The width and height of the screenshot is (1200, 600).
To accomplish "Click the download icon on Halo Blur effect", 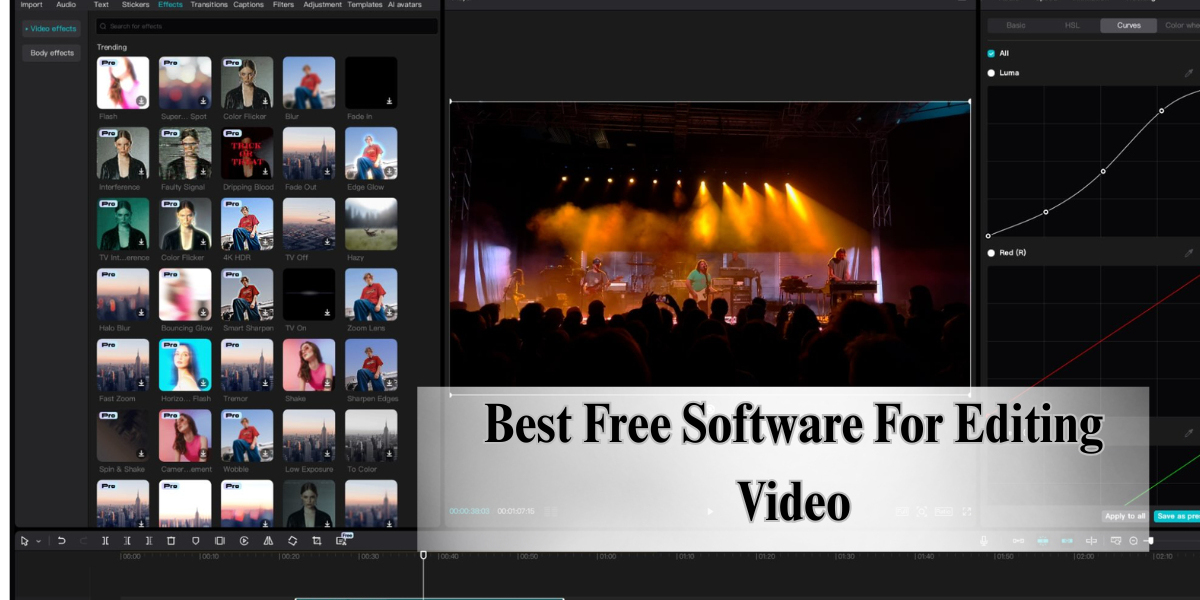I will pyautogui.click(x=141, y=313).
